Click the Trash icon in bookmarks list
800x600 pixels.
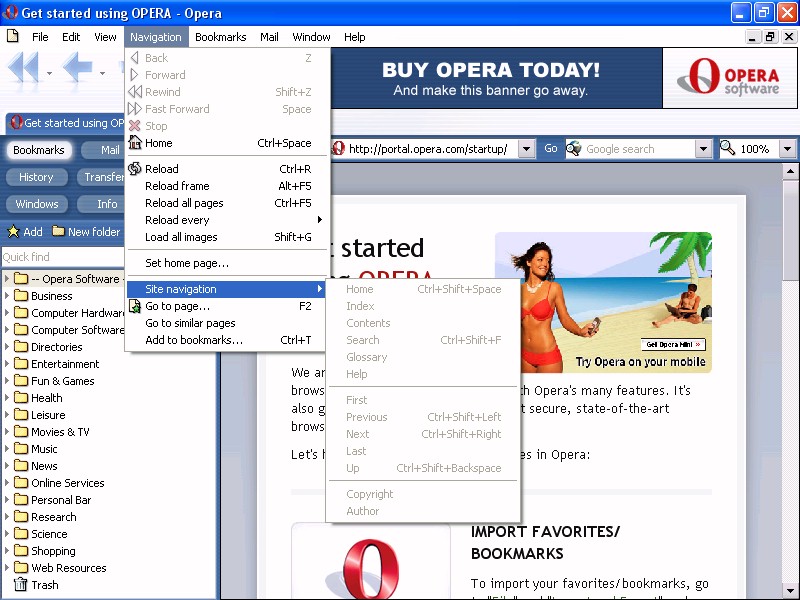tap(20, 585)
